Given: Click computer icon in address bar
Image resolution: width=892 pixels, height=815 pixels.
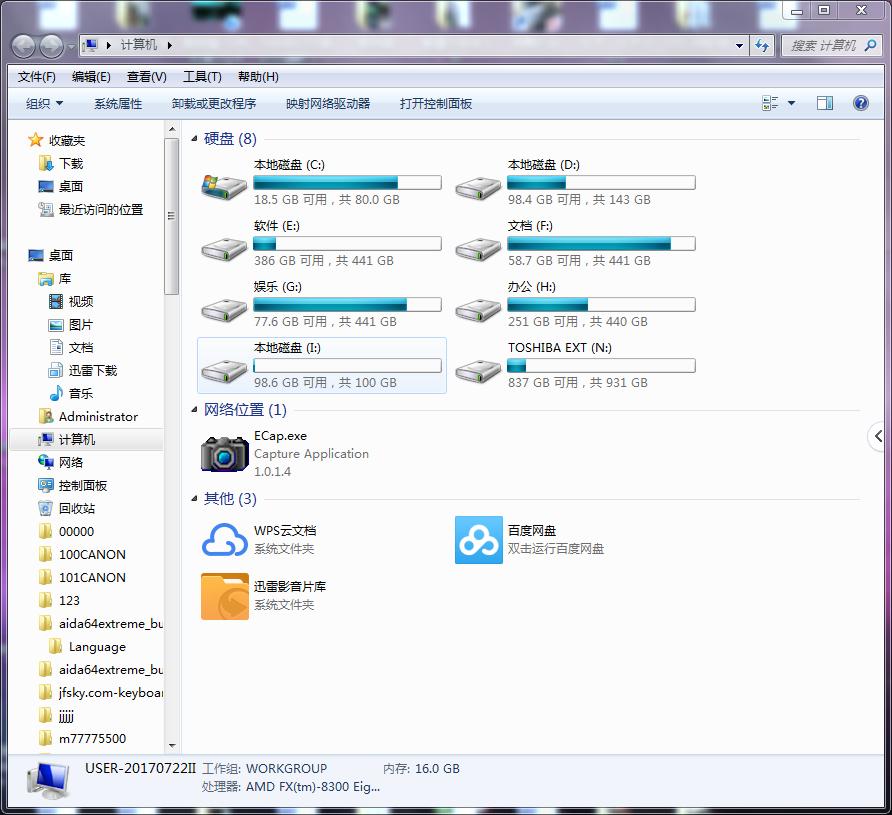Looking at the screenshot, I should [x=90, y=45].
